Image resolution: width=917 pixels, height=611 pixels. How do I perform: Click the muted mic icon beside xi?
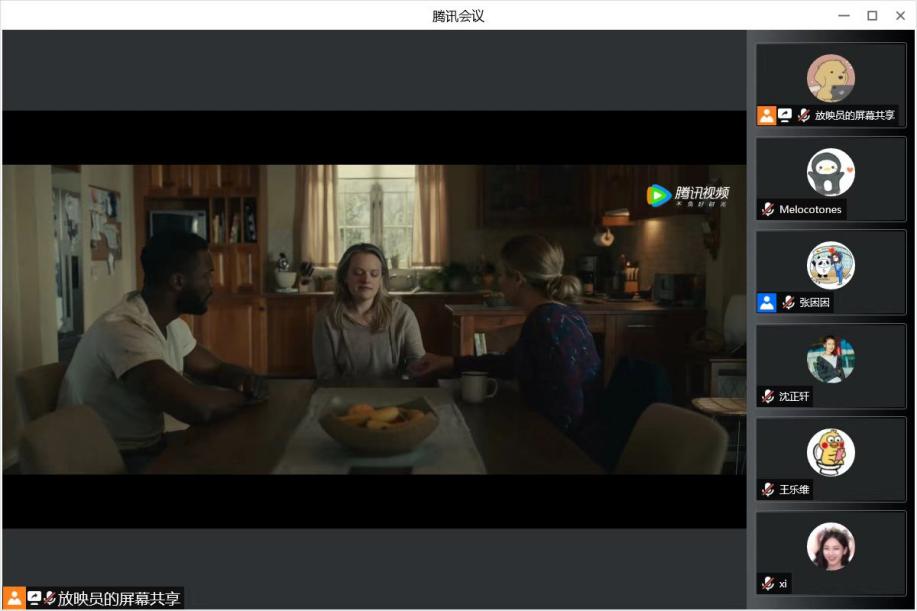coord(768,583)
